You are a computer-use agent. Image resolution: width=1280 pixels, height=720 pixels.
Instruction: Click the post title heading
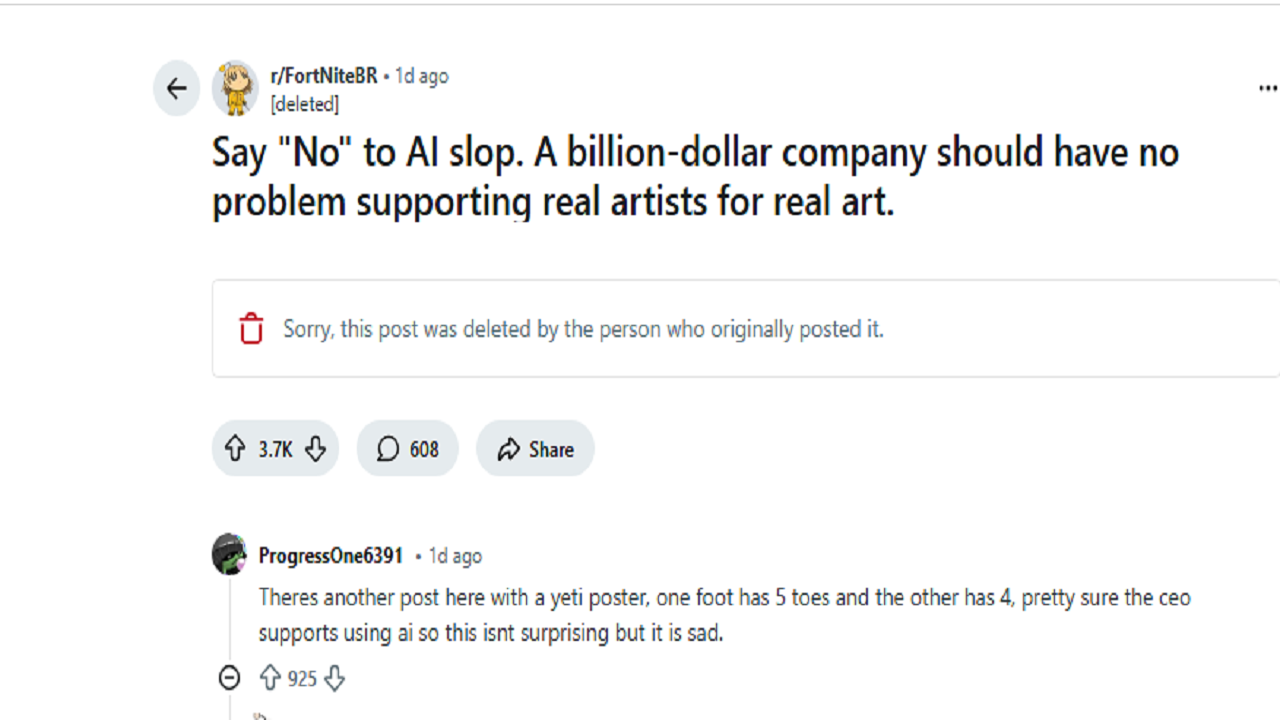click(x=695, y=177)
